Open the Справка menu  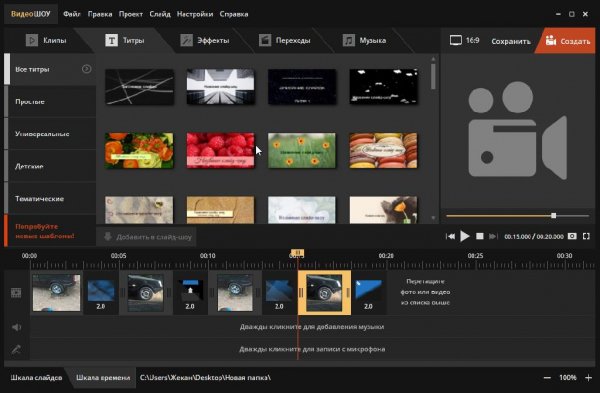pyautogui.click(x=234, y=14)
